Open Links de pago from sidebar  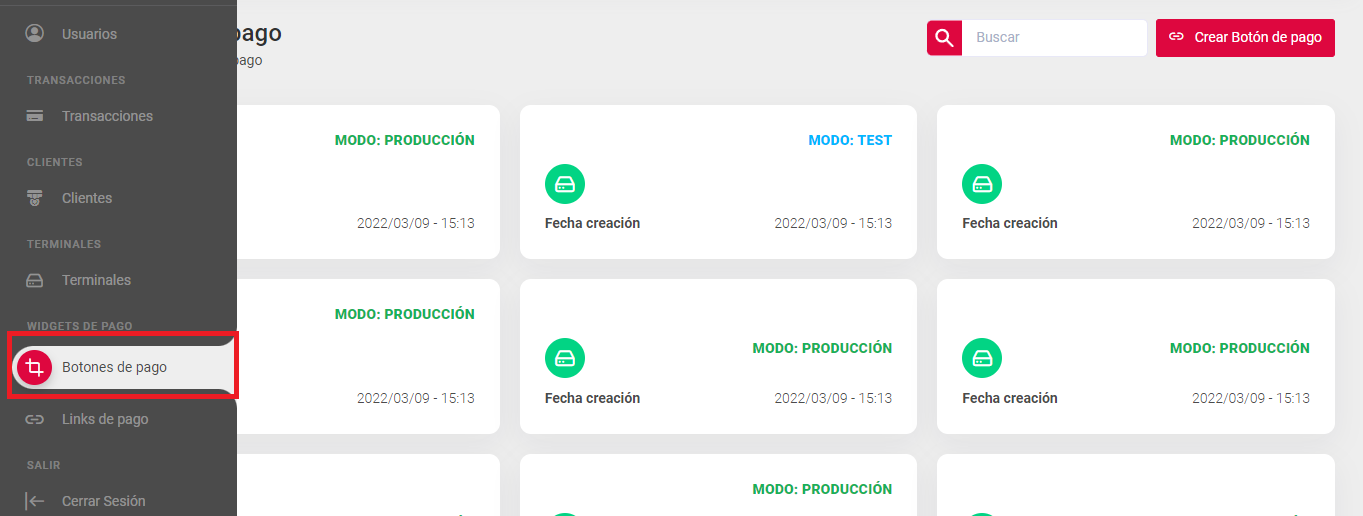click(105, 419)
